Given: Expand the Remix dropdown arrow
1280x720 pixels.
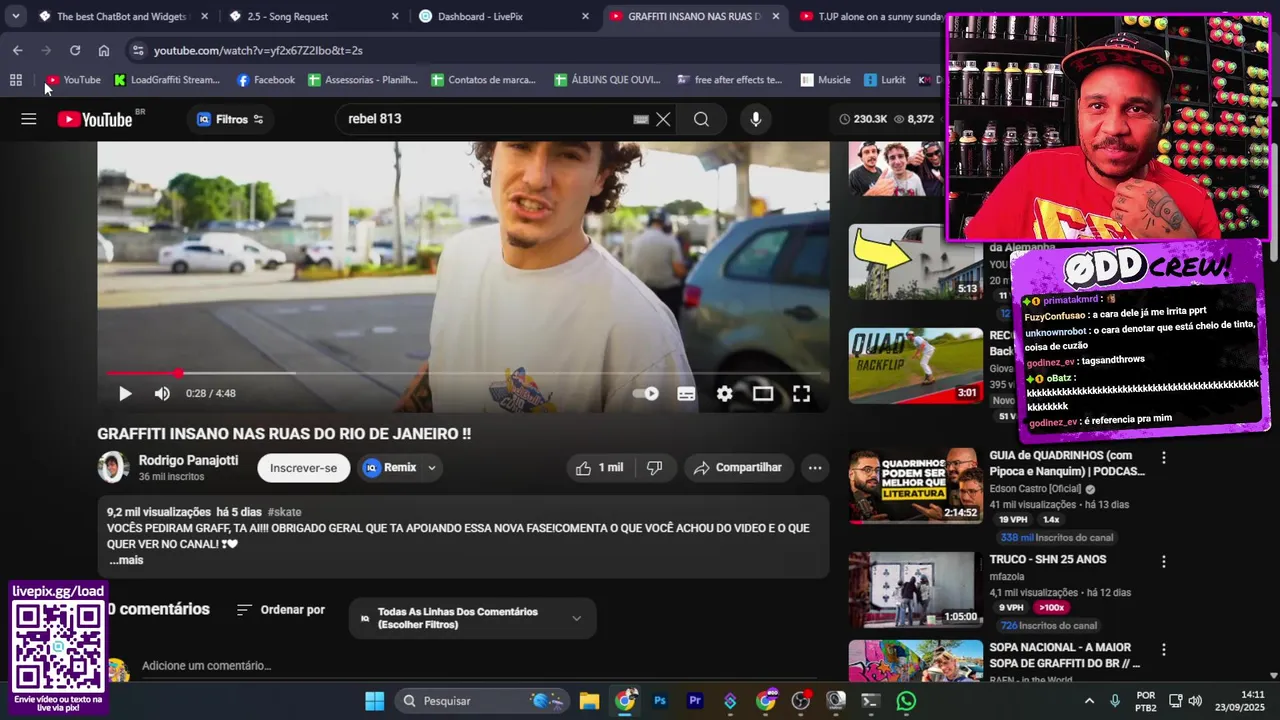Looking at the screenshot, I should 432,467.
